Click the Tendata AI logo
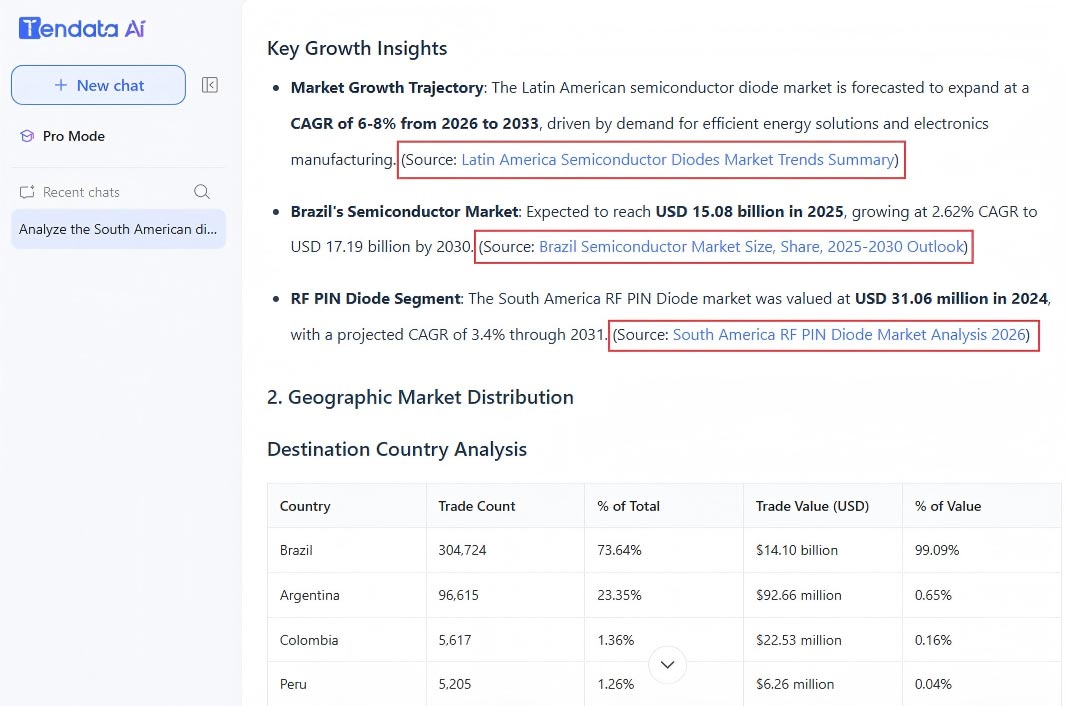The width and height of the screenshot is (1066, 706). click(82, 28)
